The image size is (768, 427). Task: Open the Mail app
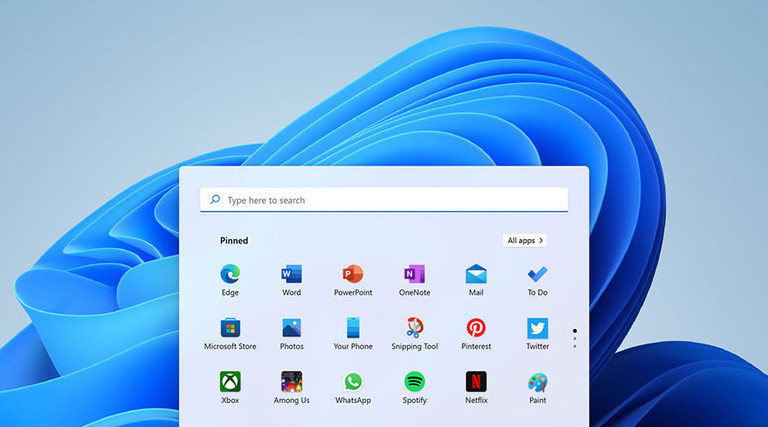(x=476, y=280)
